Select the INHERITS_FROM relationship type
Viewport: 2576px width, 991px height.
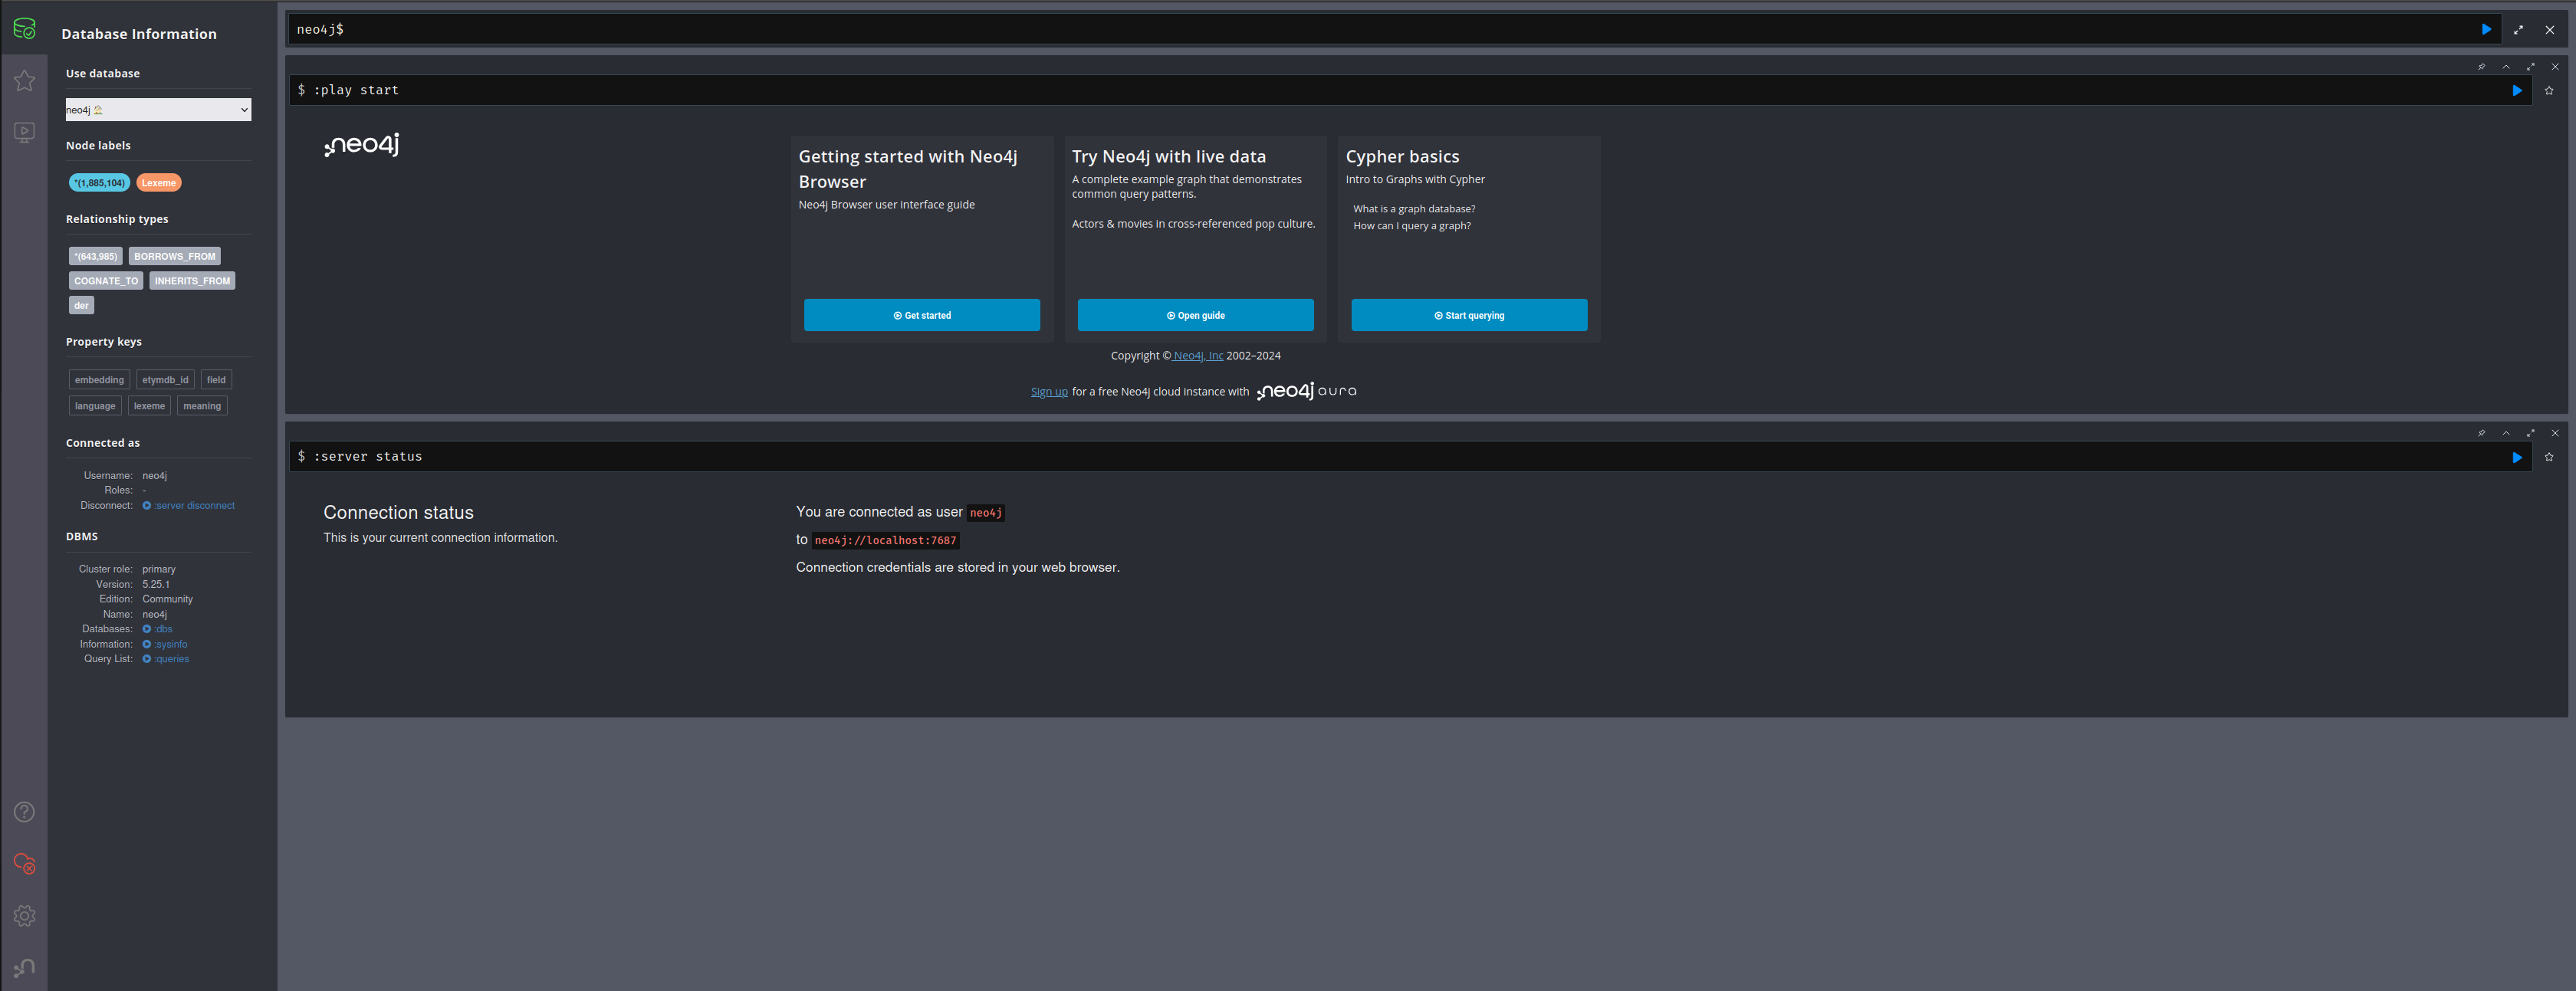(x=192, y=281)
